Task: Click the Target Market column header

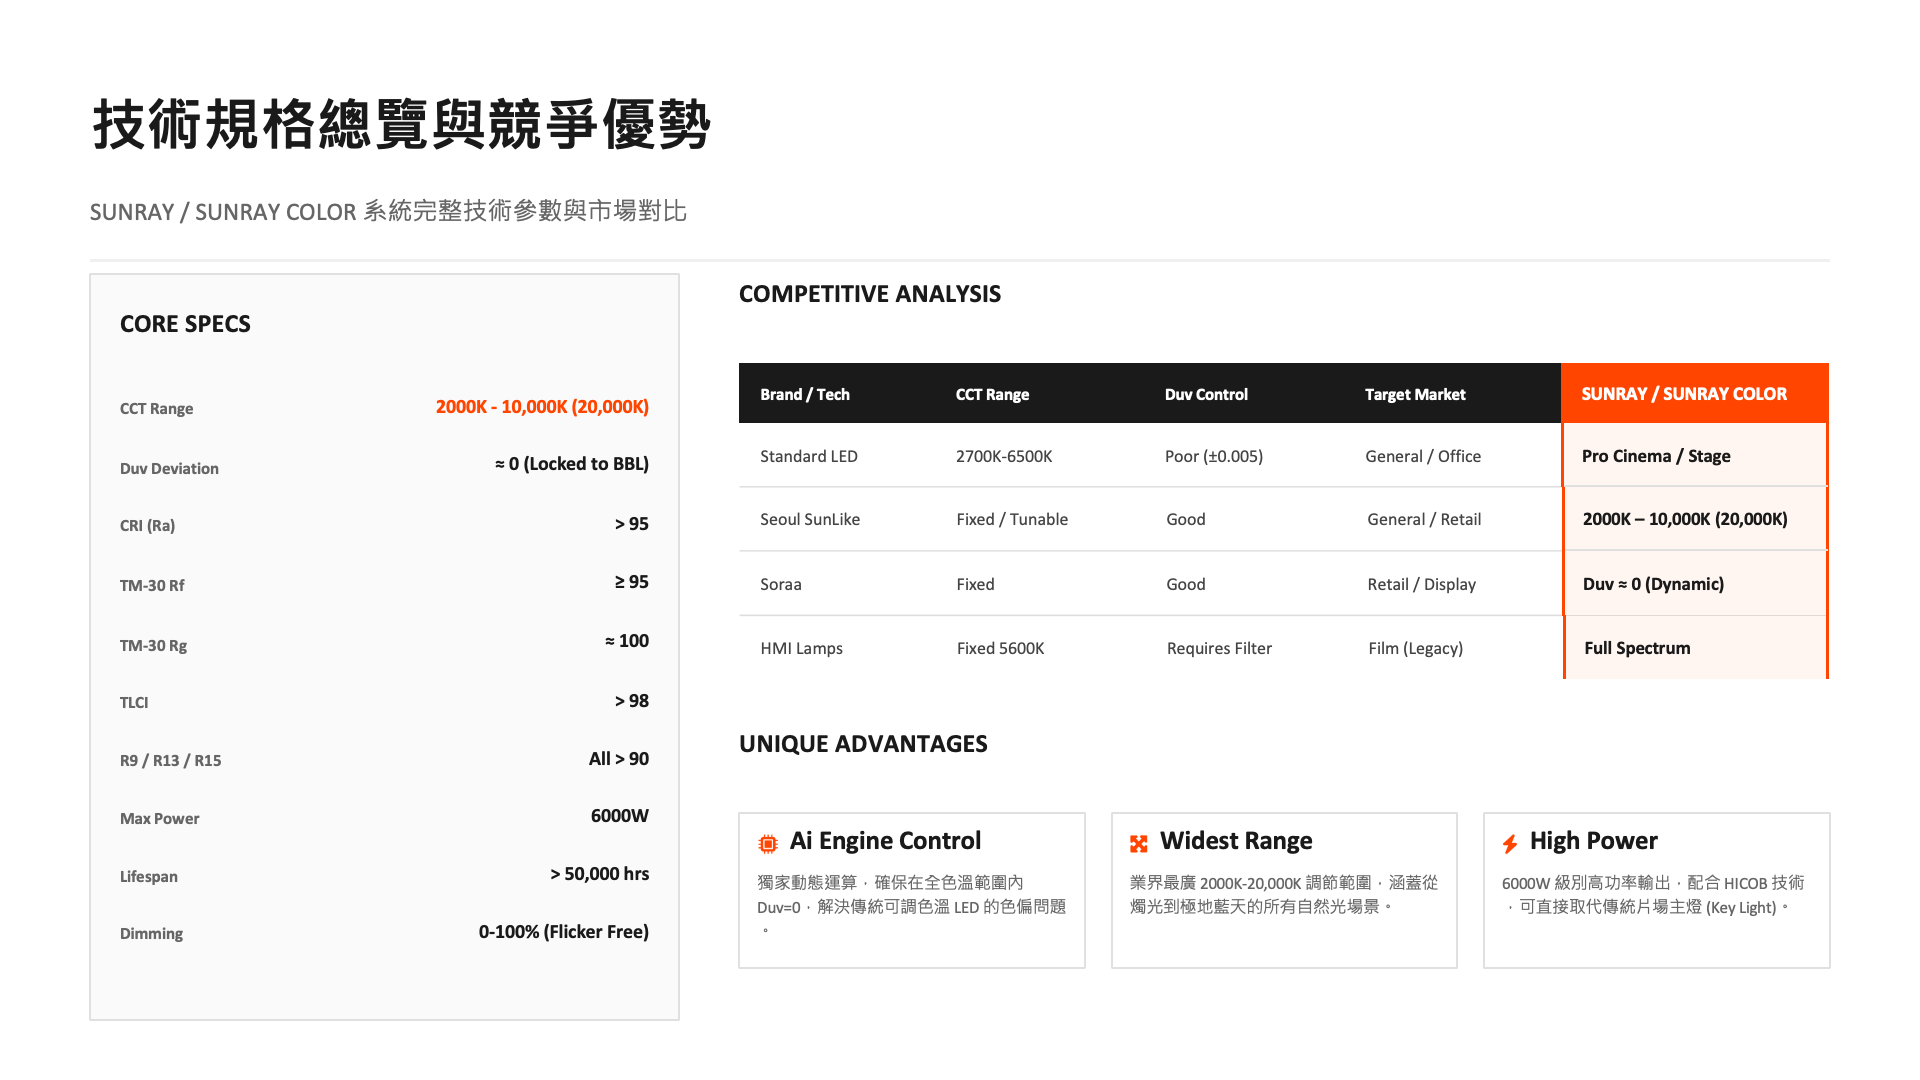Action: point(1415,394)
